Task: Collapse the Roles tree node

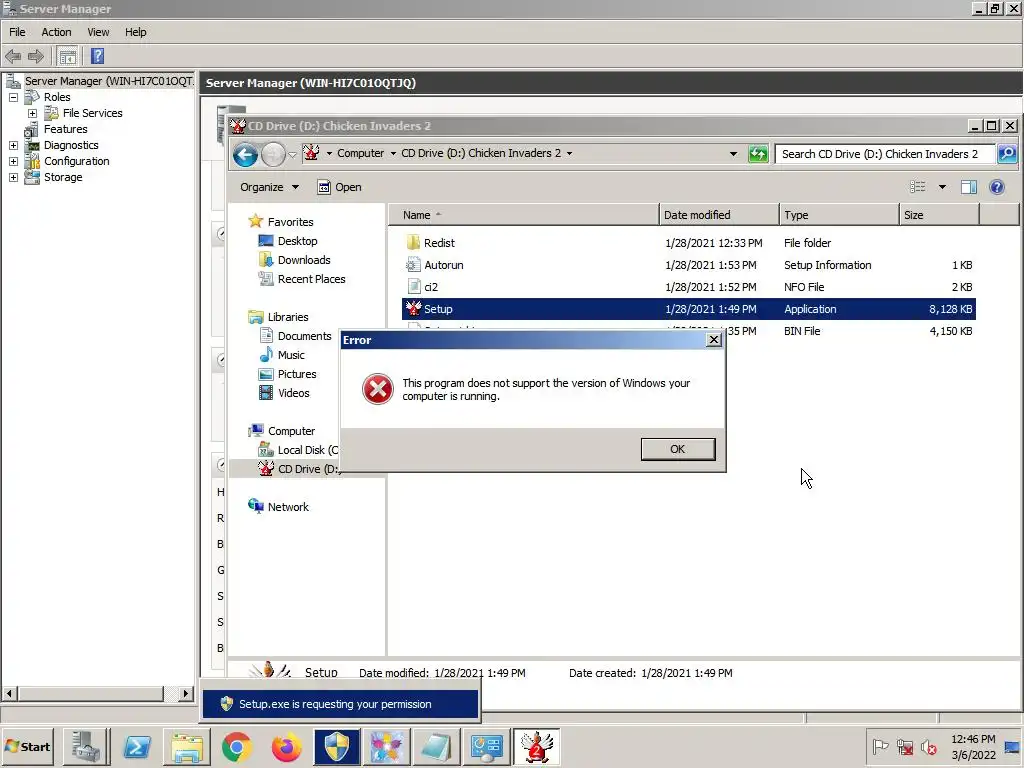Action: click(13, 97)
